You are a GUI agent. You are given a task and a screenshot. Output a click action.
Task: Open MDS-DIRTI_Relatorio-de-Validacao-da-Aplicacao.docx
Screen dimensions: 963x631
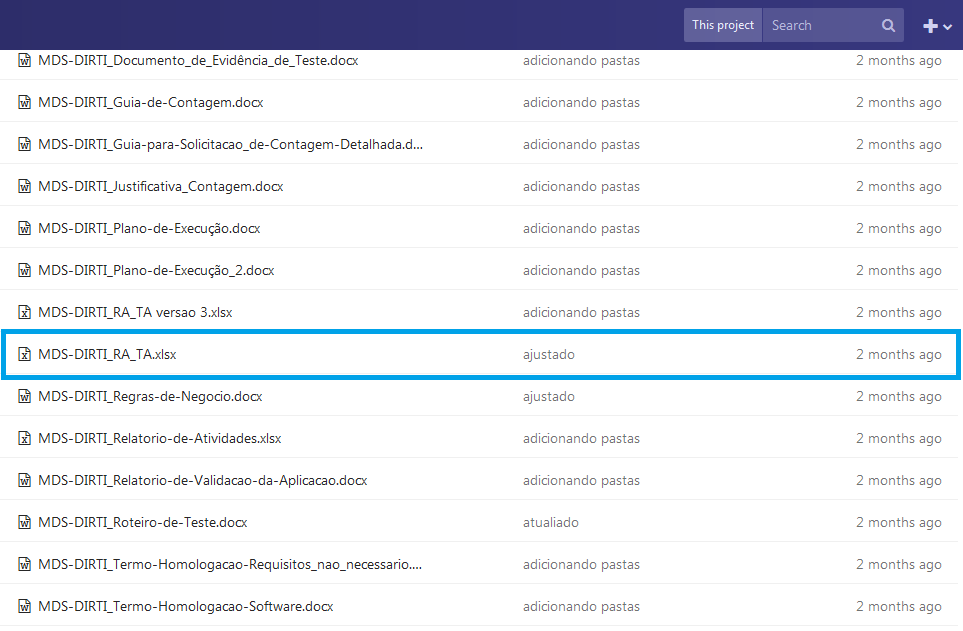[202, 481]
